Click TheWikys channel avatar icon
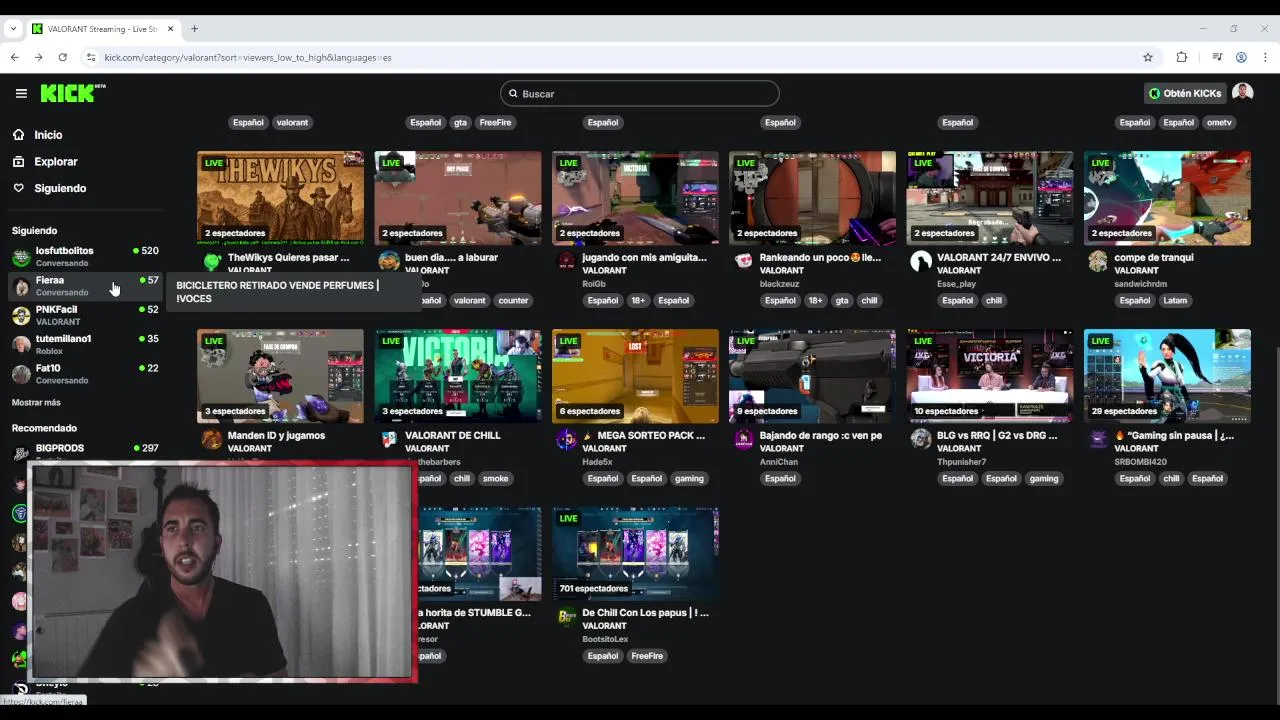The width and height of the screenshot is (1280, 720). point(211,262)
